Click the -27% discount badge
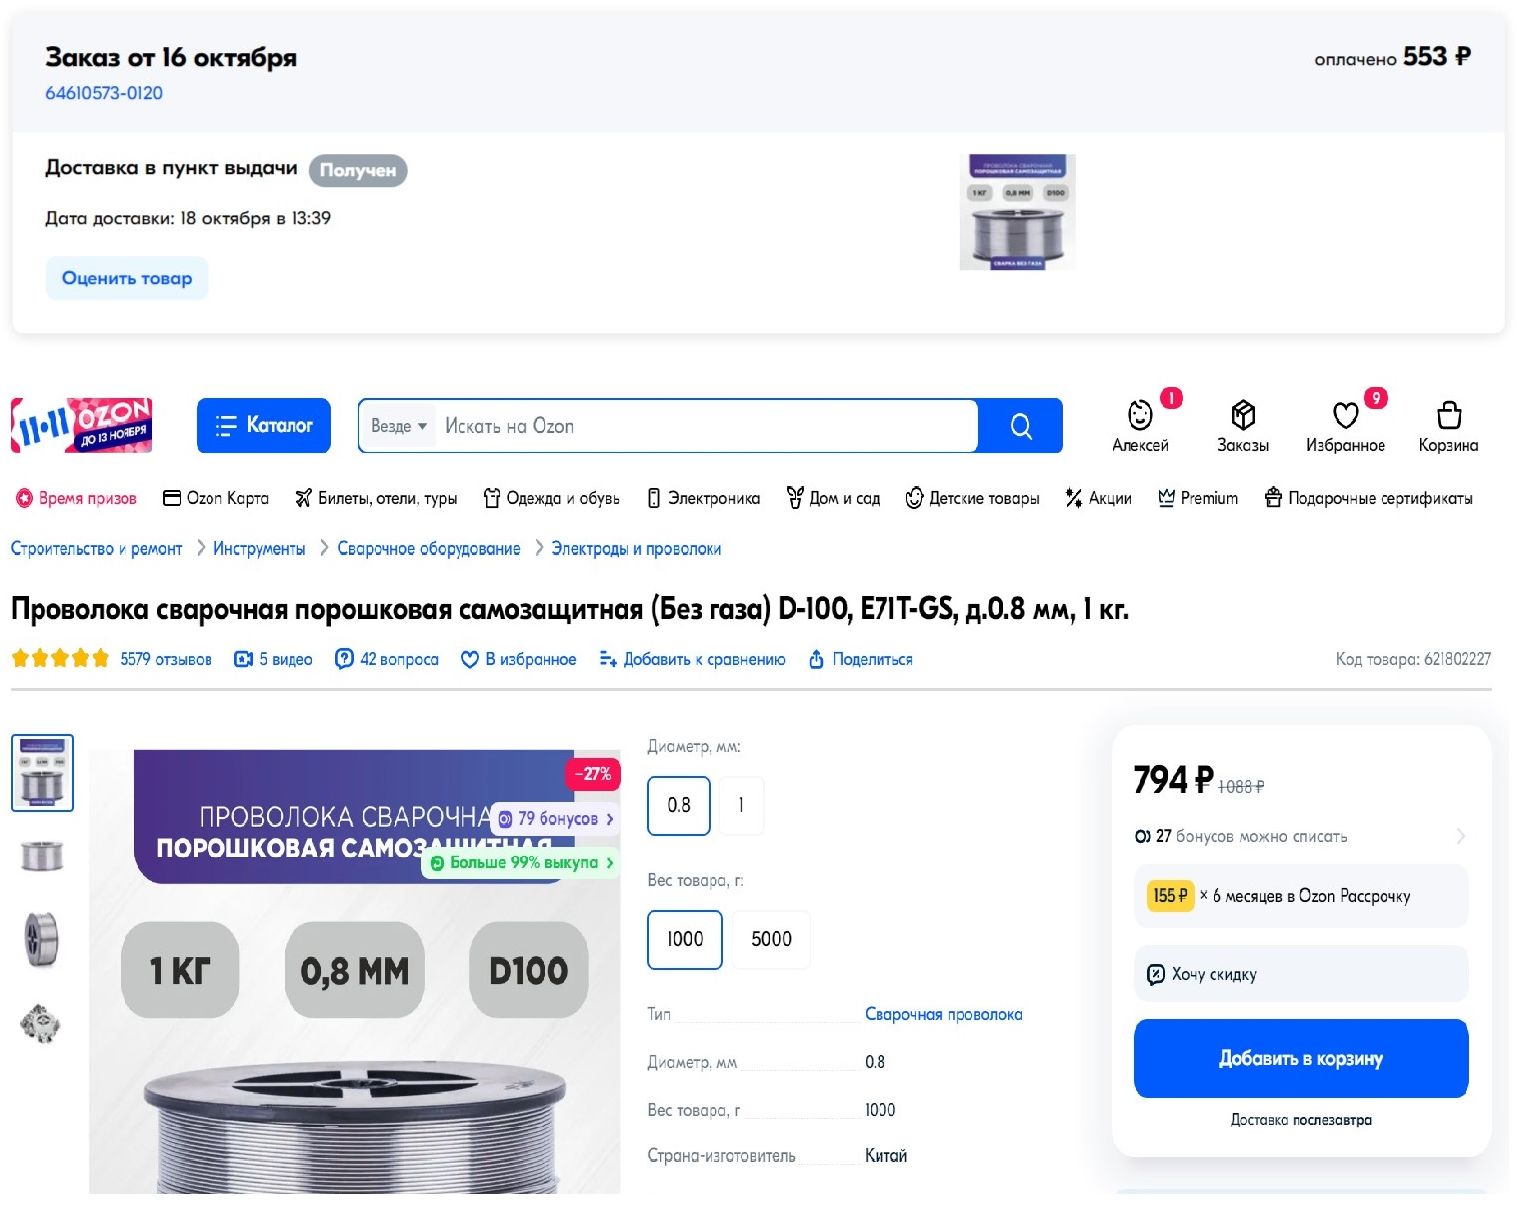The height and width of the screenshot is (1217, 1537). (x=593, y=774)
